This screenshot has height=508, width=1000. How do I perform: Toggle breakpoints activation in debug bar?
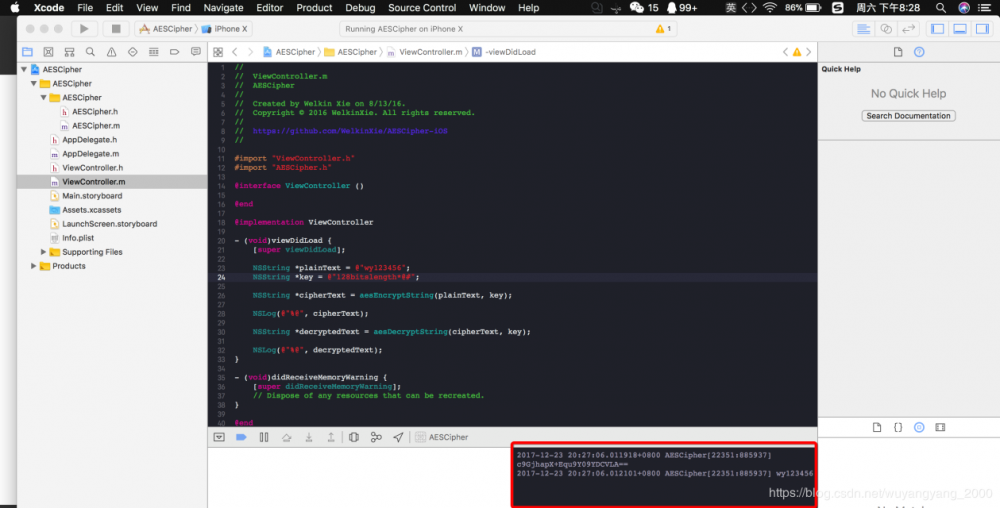click(241, 437)
